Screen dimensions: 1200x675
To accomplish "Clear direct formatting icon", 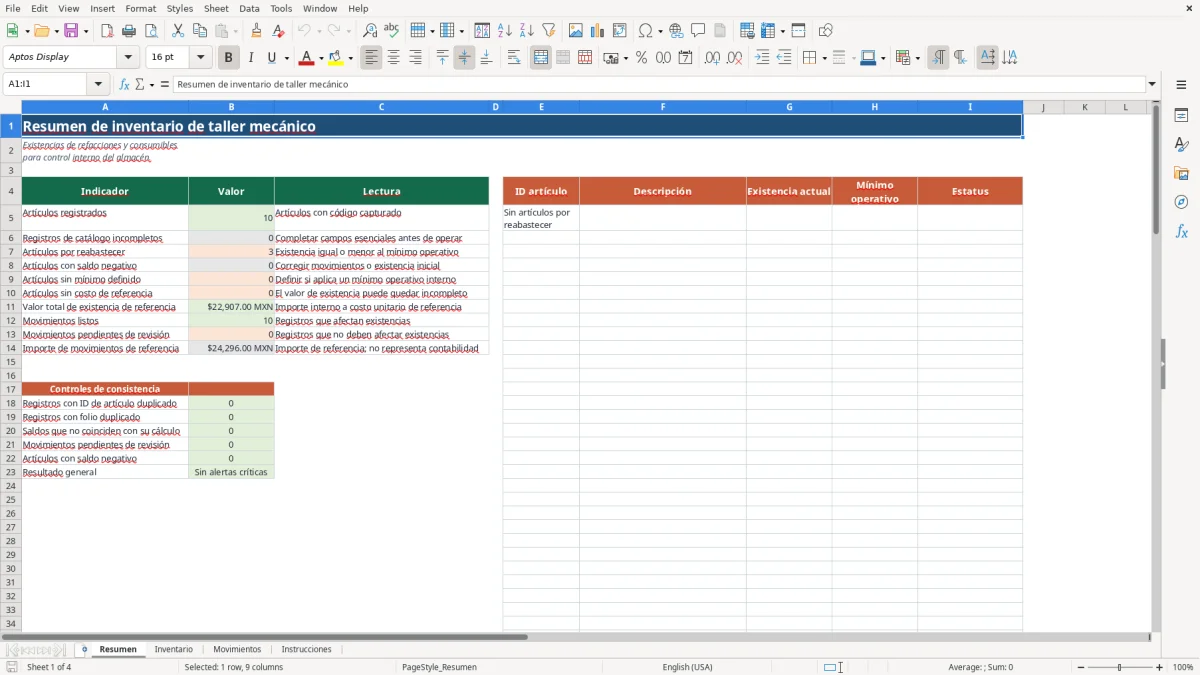I will tap(278, 31).
